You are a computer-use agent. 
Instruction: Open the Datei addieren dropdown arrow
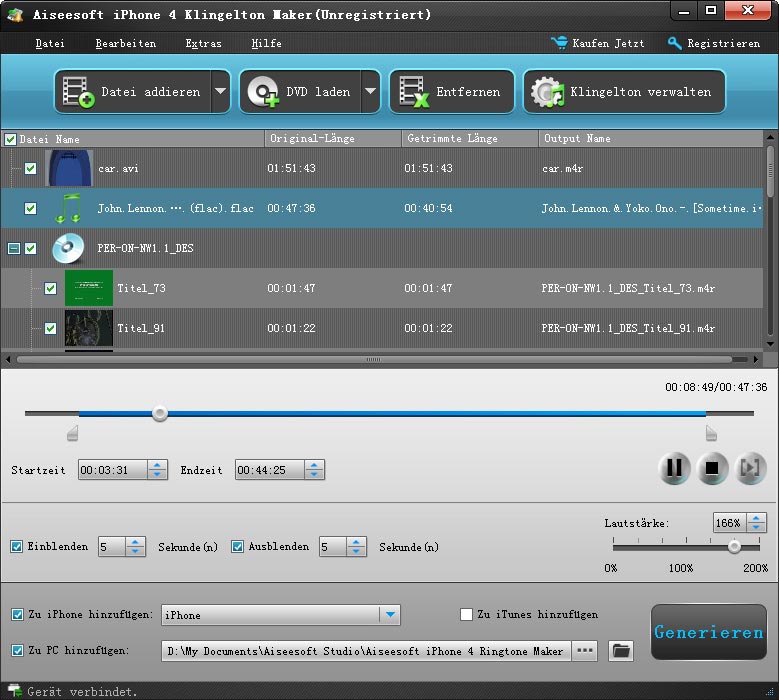click(220, 91)
